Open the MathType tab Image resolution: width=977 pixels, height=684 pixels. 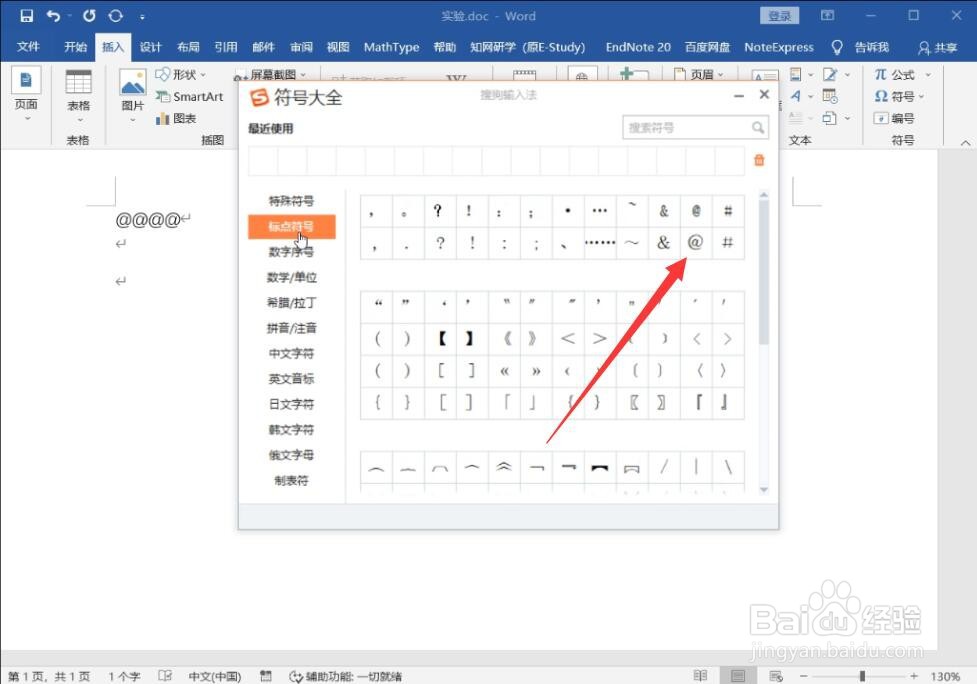pyautogui.click(x=391, y=47)
